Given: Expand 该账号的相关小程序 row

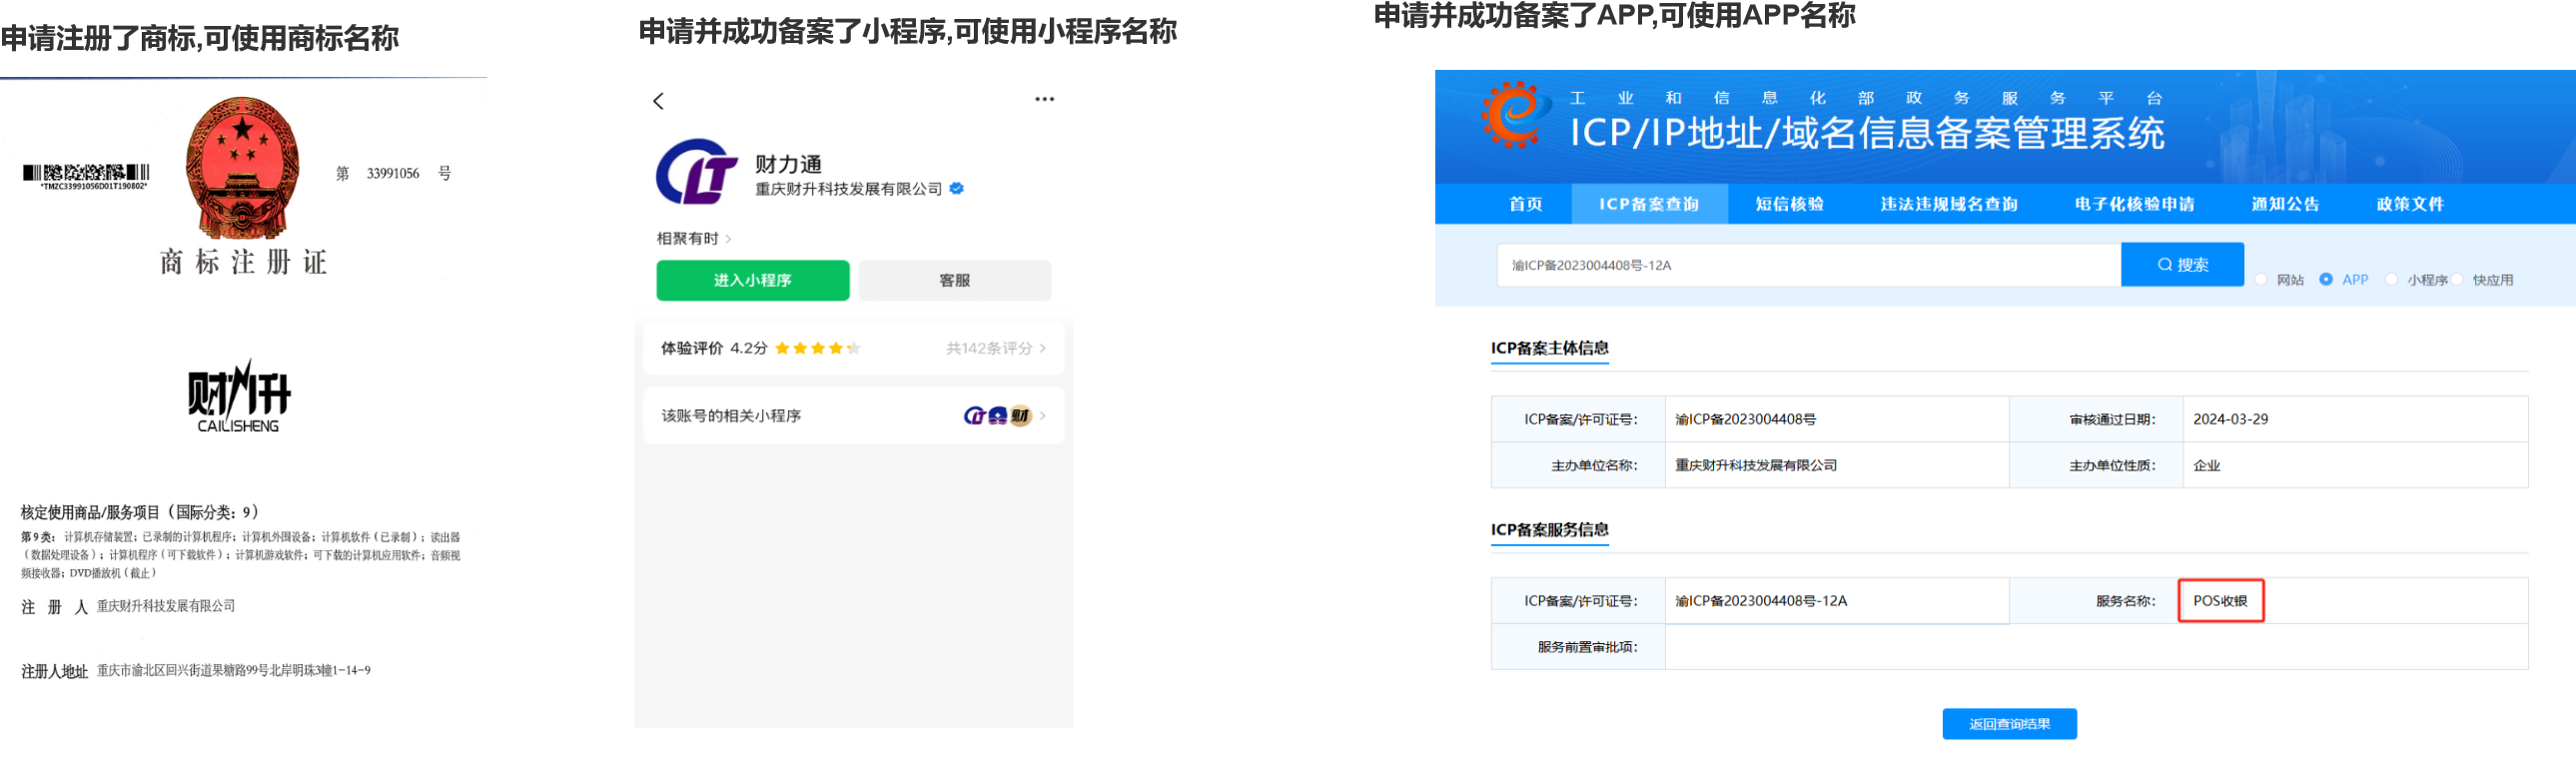Looking at the screenshot, I should [x=854, y=415].
